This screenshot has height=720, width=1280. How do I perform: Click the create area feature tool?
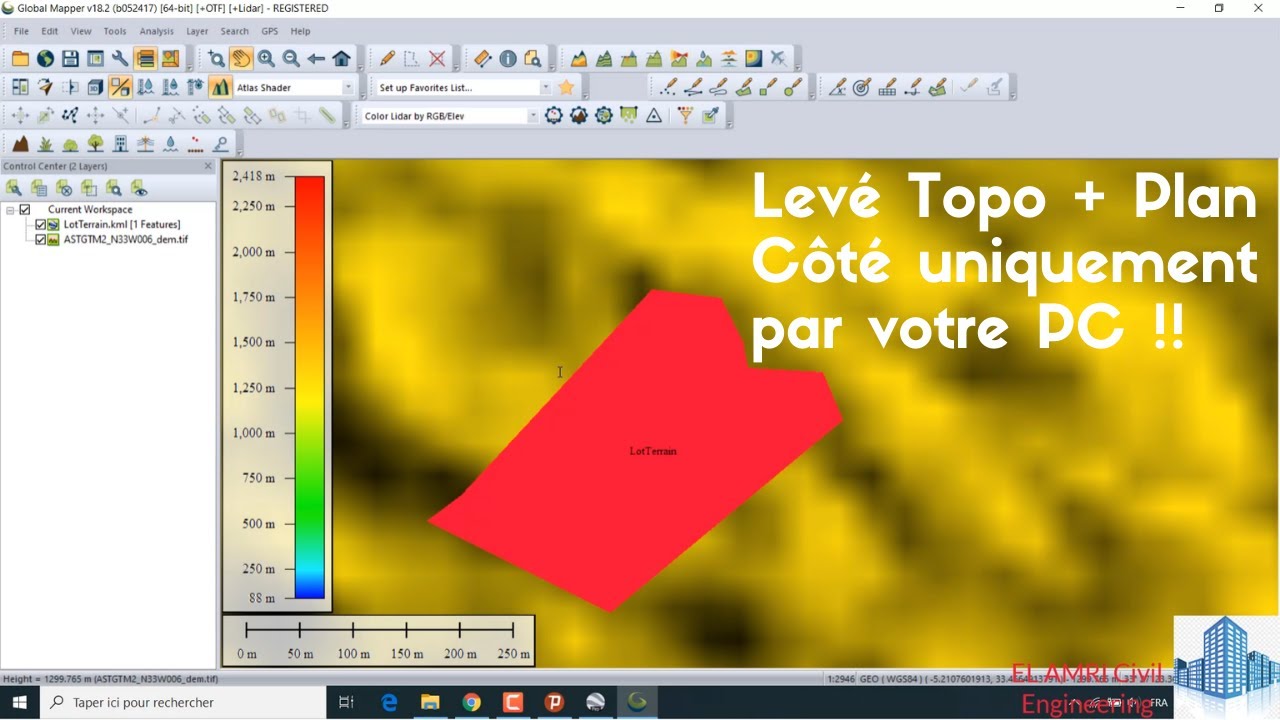pos(743,87)
